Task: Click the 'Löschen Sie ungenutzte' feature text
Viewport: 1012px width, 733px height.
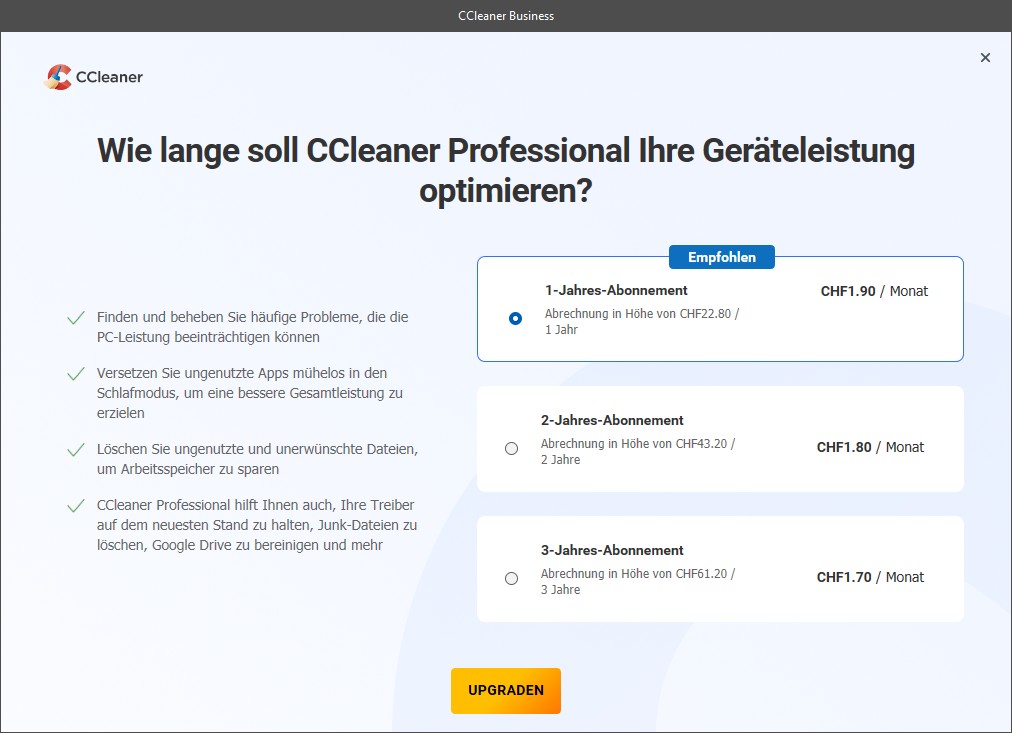Action: point(258,459)
